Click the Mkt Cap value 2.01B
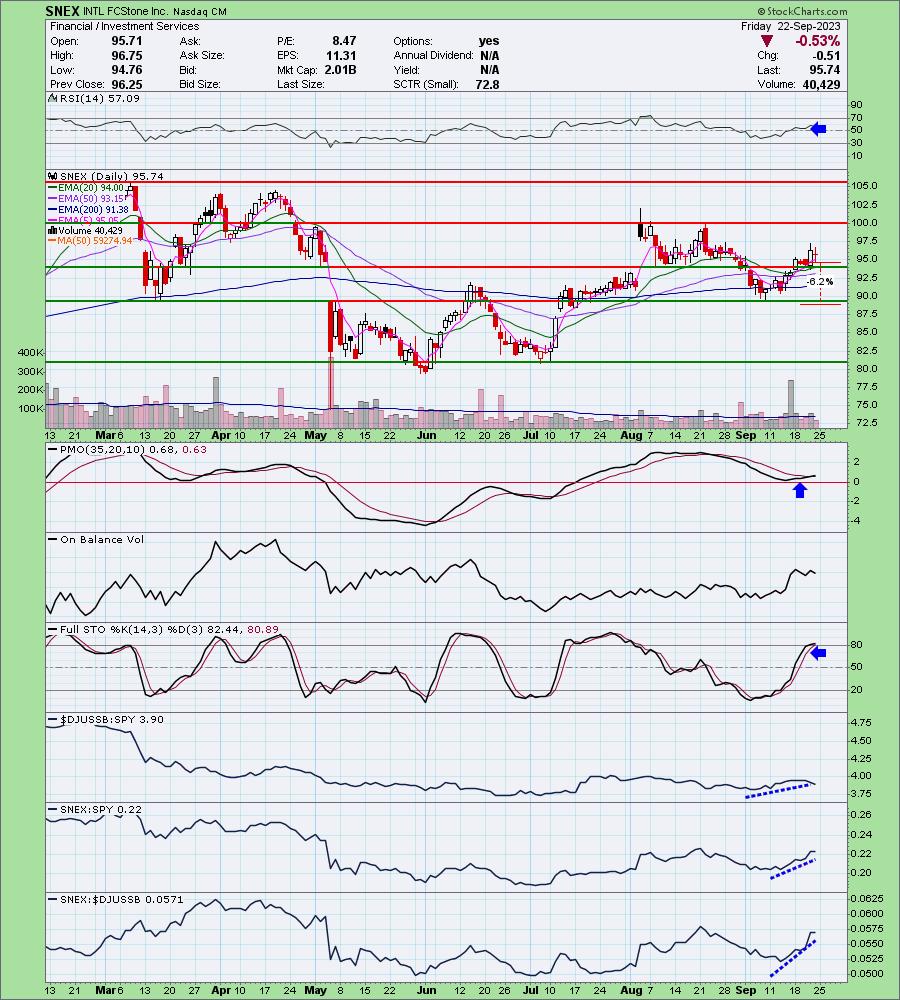Viewport: 900px width, 1000px height. [x=341, y=70]
